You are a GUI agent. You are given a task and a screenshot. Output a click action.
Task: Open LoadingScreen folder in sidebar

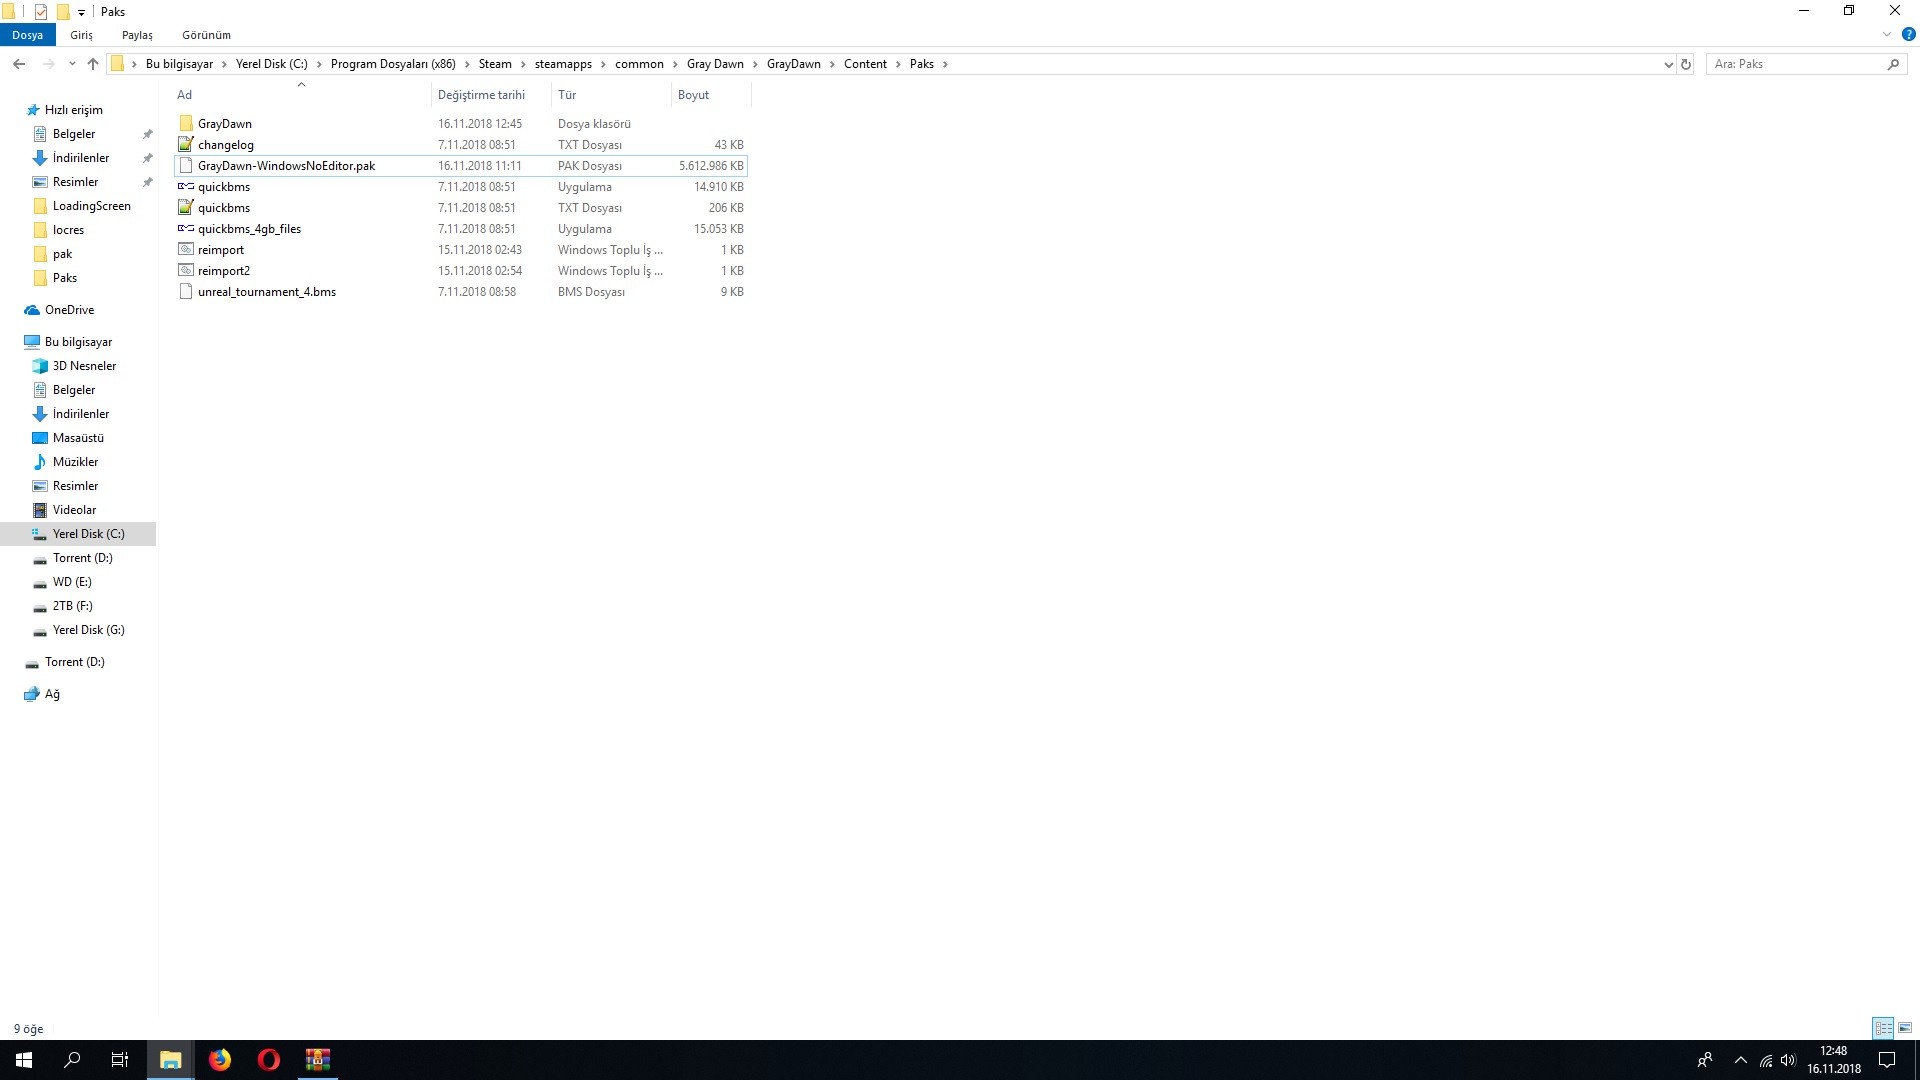[x=91, y=206]
